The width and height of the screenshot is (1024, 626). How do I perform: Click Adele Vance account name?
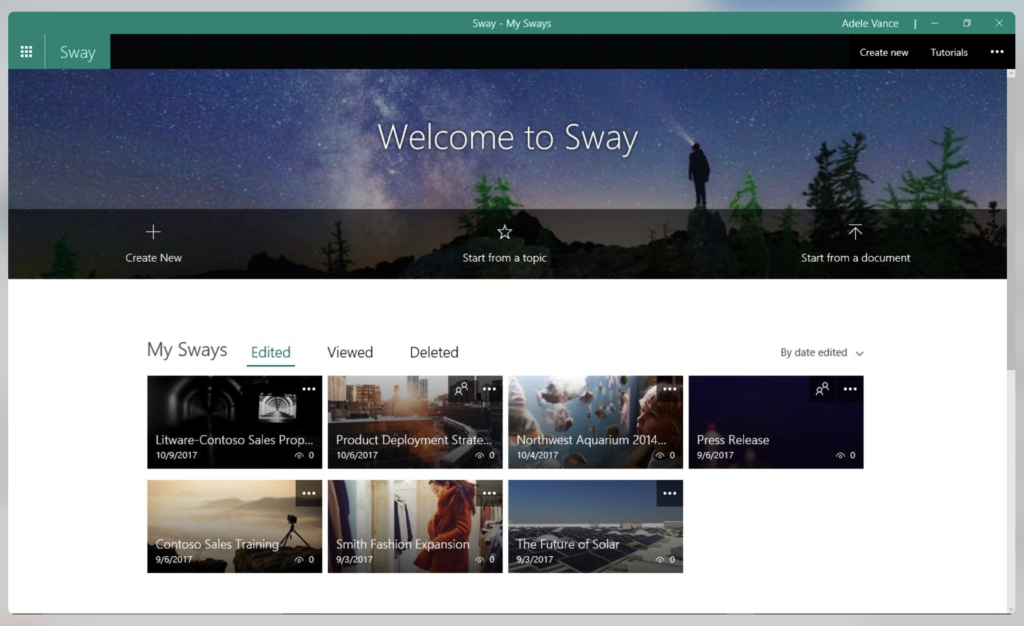tap(870, 23)
